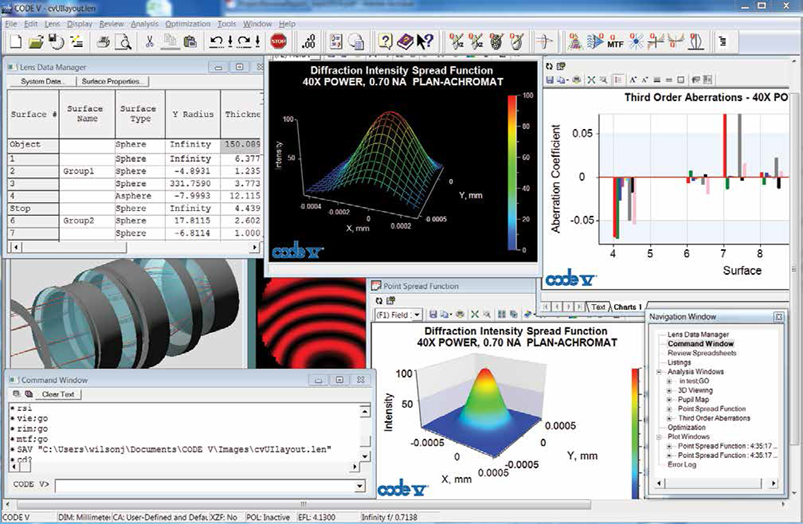The width and height of the screenshot is (803, 524).
Task: Click the Command Window vertical scrollbar up arrow
Action: pyautogui.click(x=365, y=411)
